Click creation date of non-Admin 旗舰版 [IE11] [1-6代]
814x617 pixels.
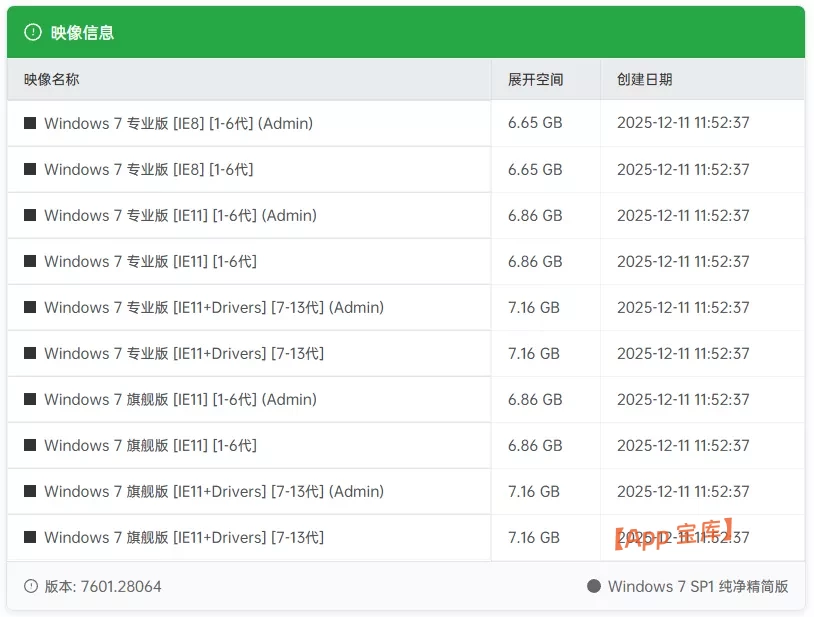click(683, 445)
